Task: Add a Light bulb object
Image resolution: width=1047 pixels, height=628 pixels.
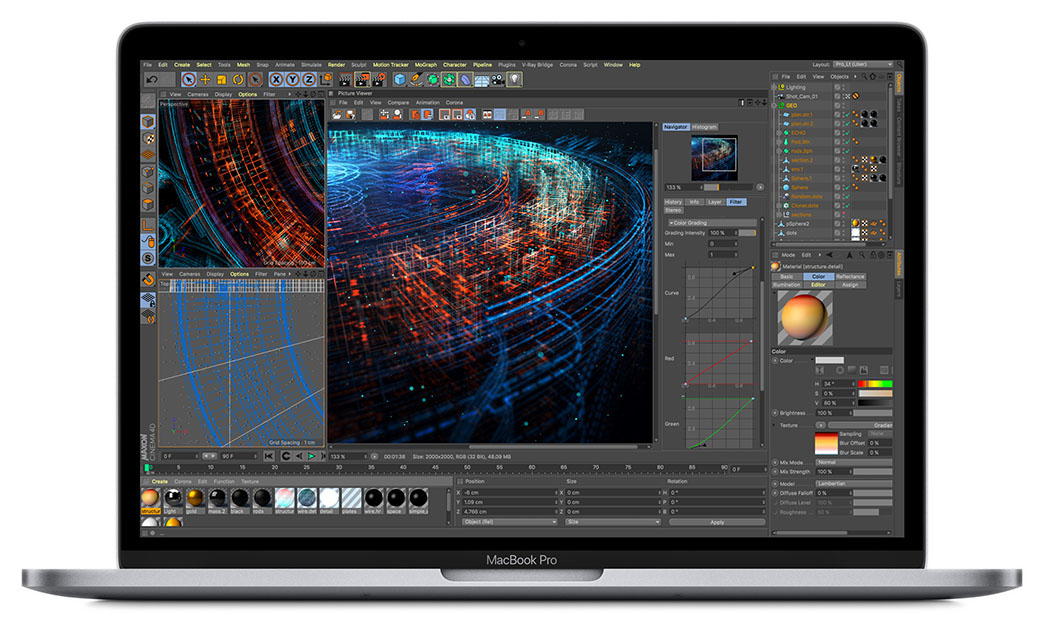Action: point(514,79)
